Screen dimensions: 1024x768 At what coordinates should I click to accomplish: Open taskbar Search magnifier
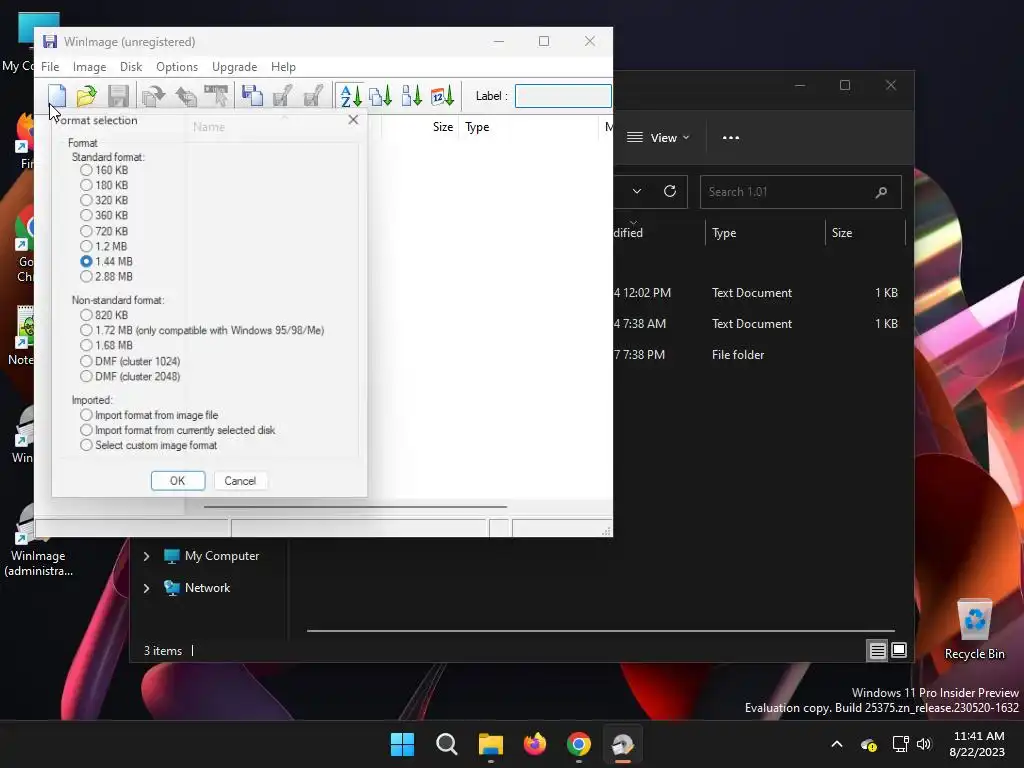point(447,744)
